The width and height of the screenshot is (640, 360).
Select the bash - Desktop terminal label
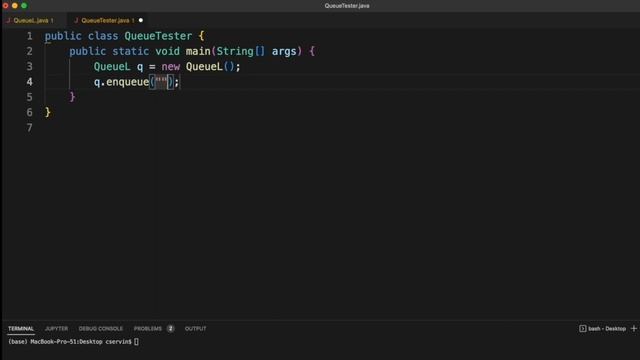click(x=607, y=329)
